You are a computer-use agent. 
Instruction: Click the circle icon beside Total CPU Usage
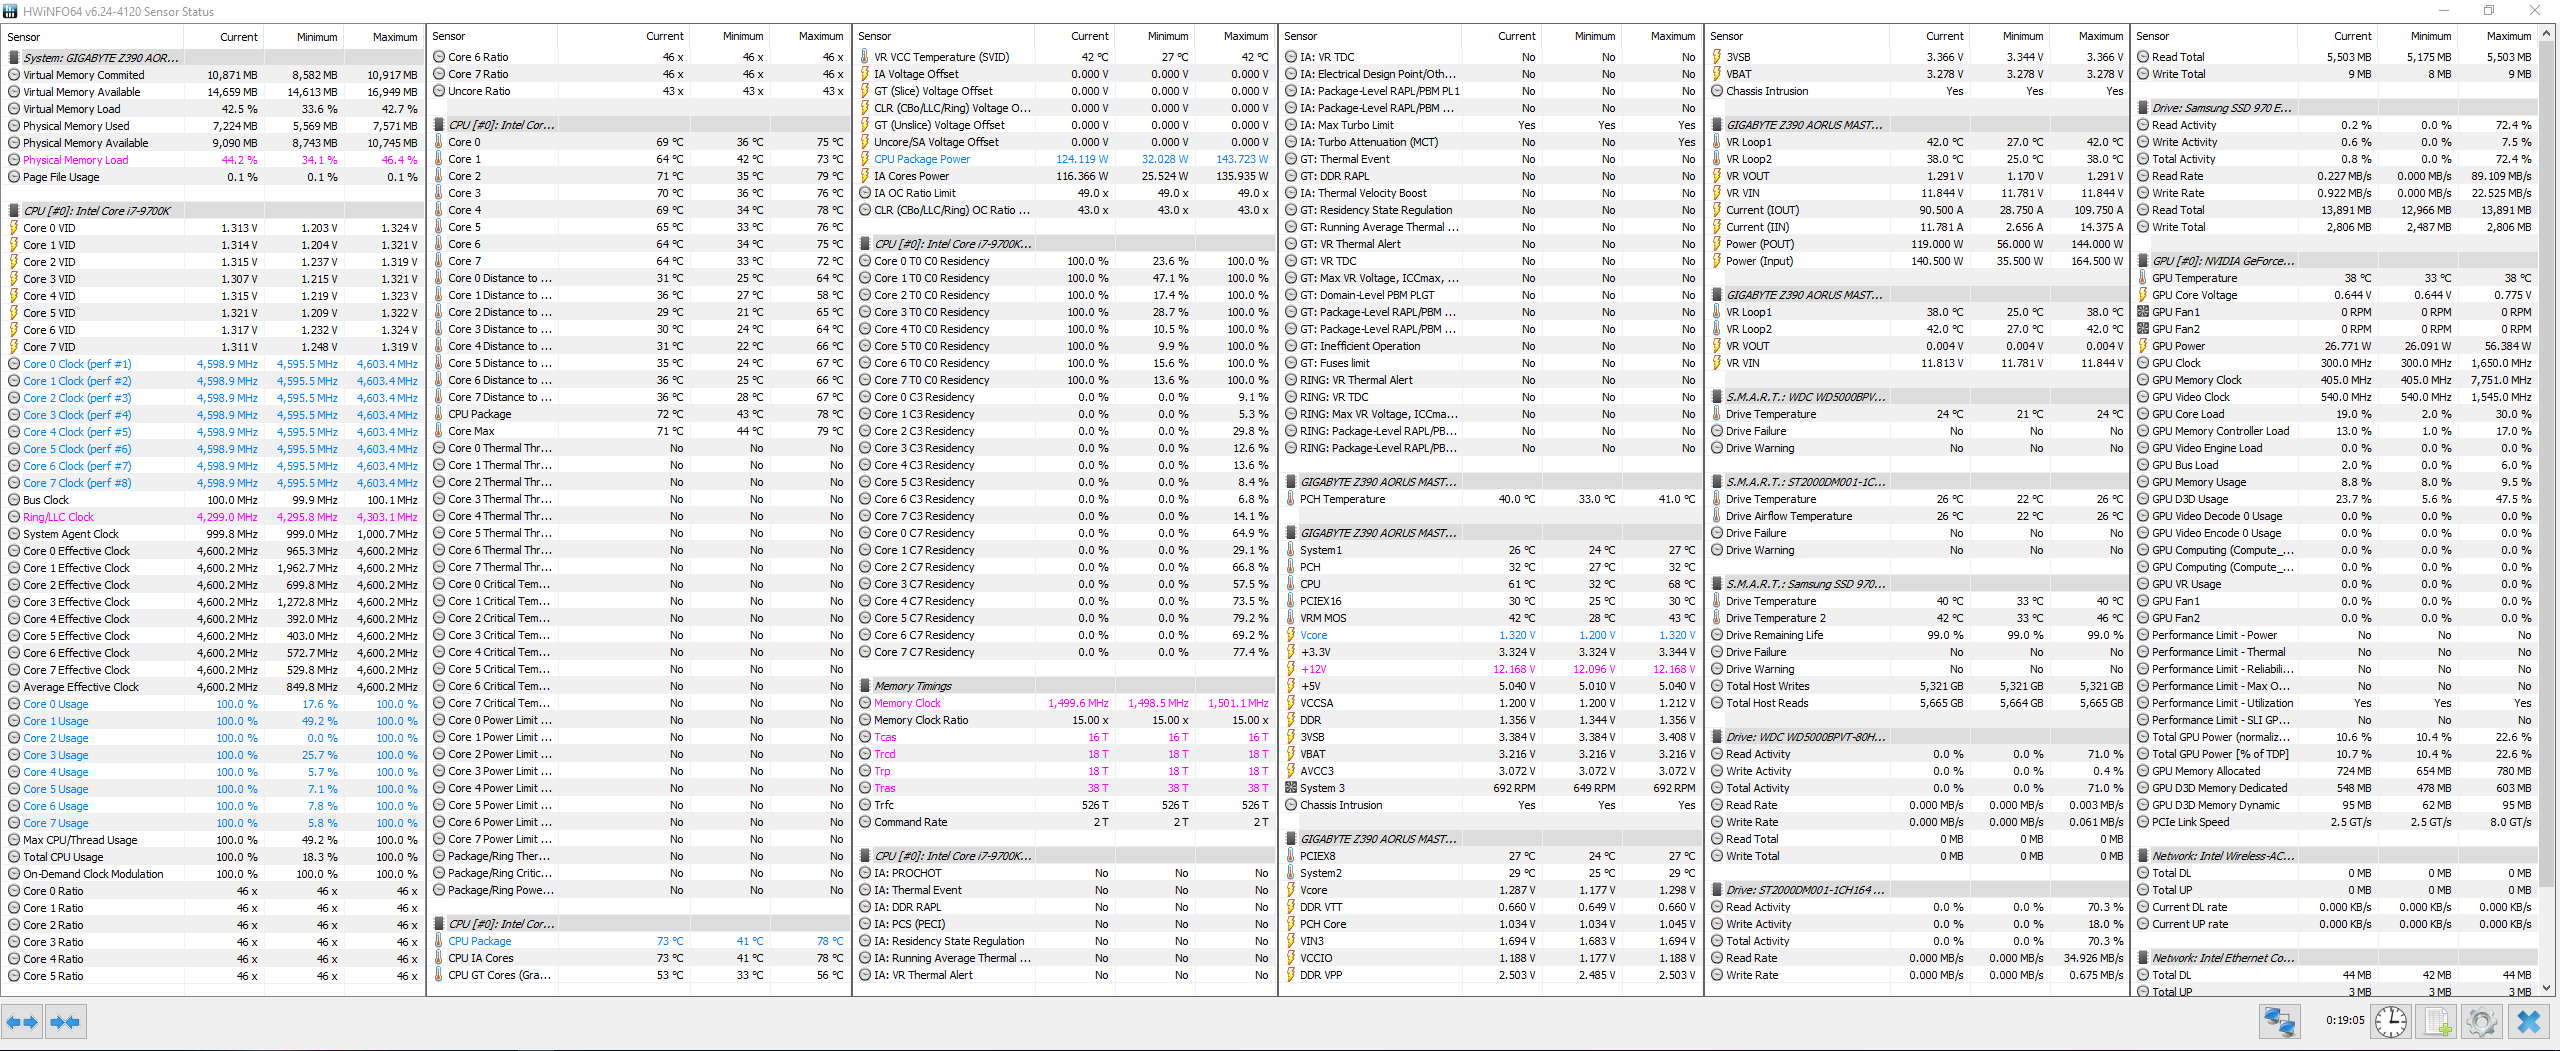pyautogui.click(x=14, y=857)
